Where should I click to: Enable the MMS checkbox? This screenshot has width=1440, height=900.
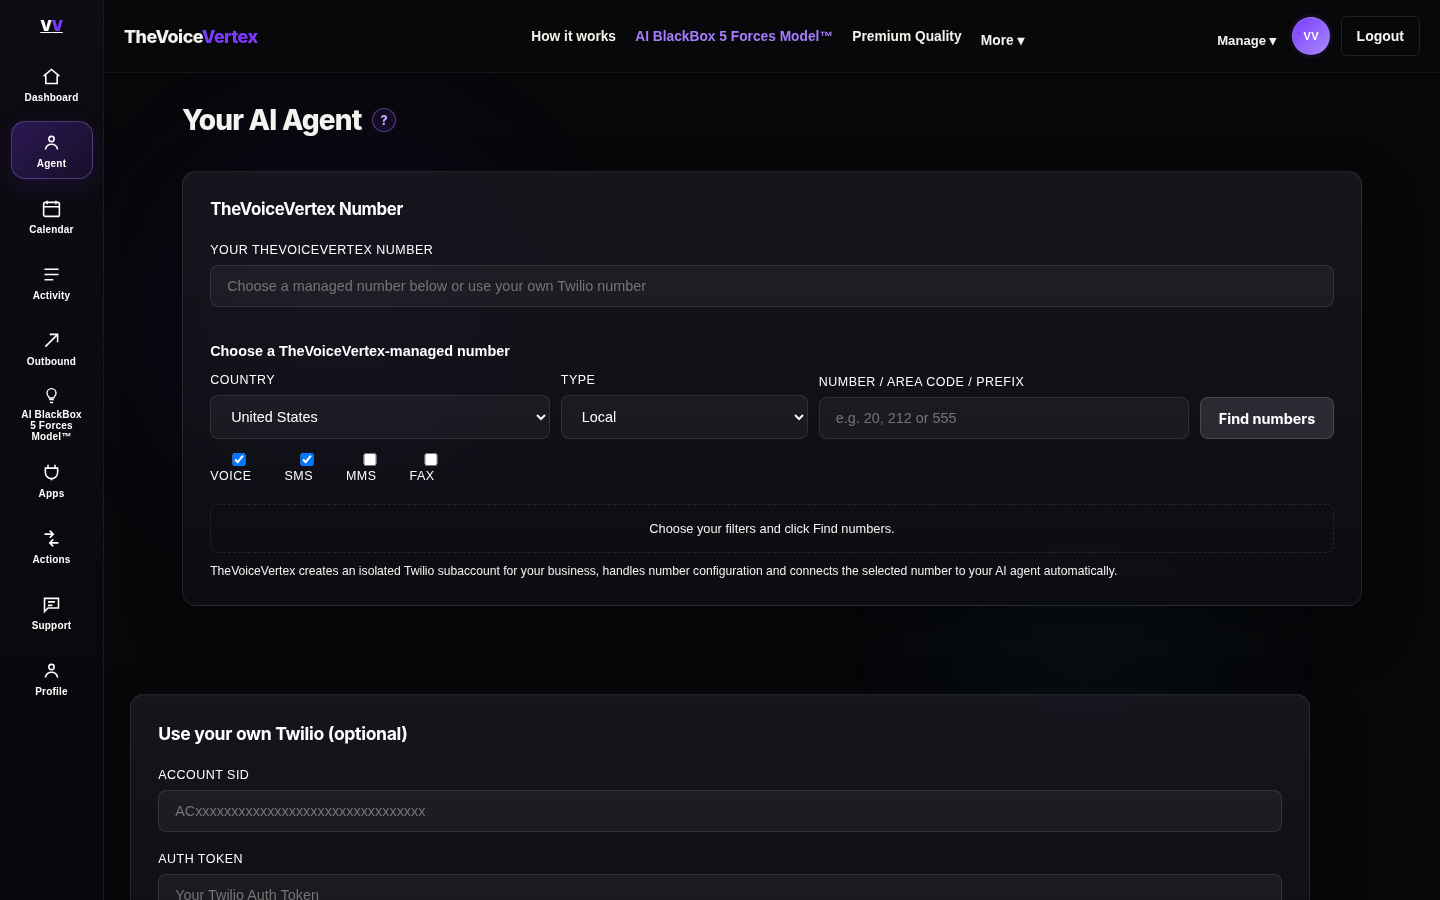click(x=370, y=460)
